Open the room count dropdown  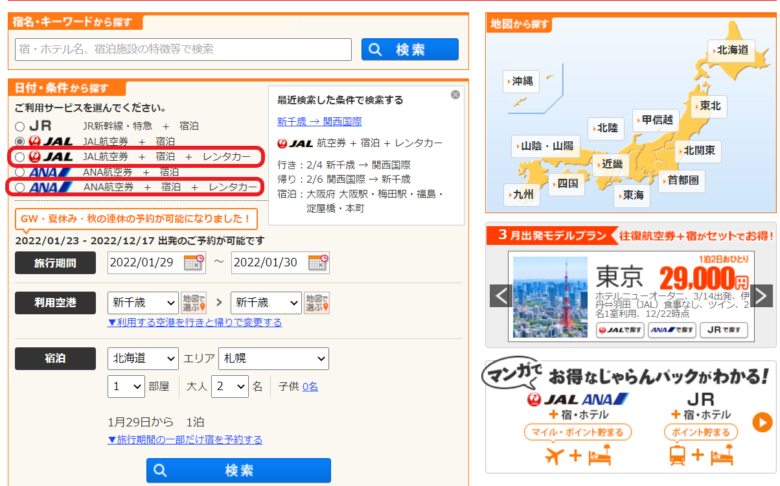click(126, 387)
